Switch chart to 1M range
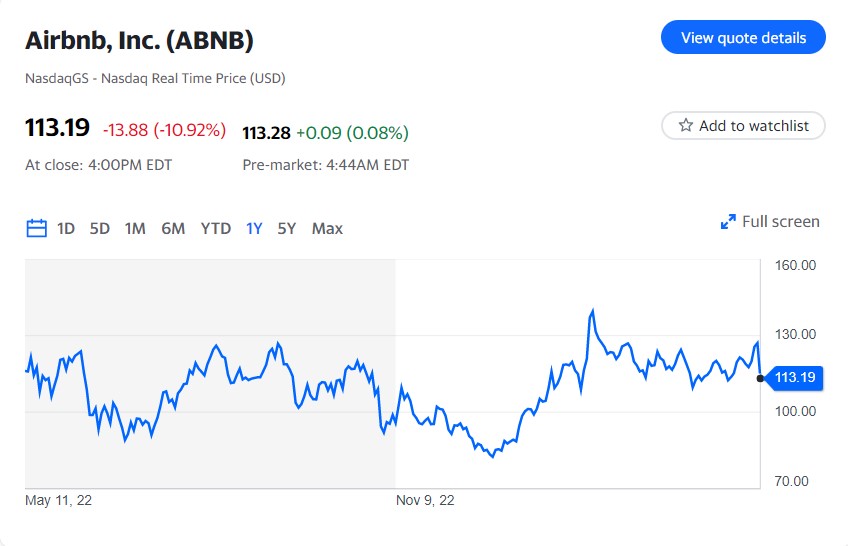Image resolution: width=848 pixels, height=546 pixels. click(x=135, y=229)
